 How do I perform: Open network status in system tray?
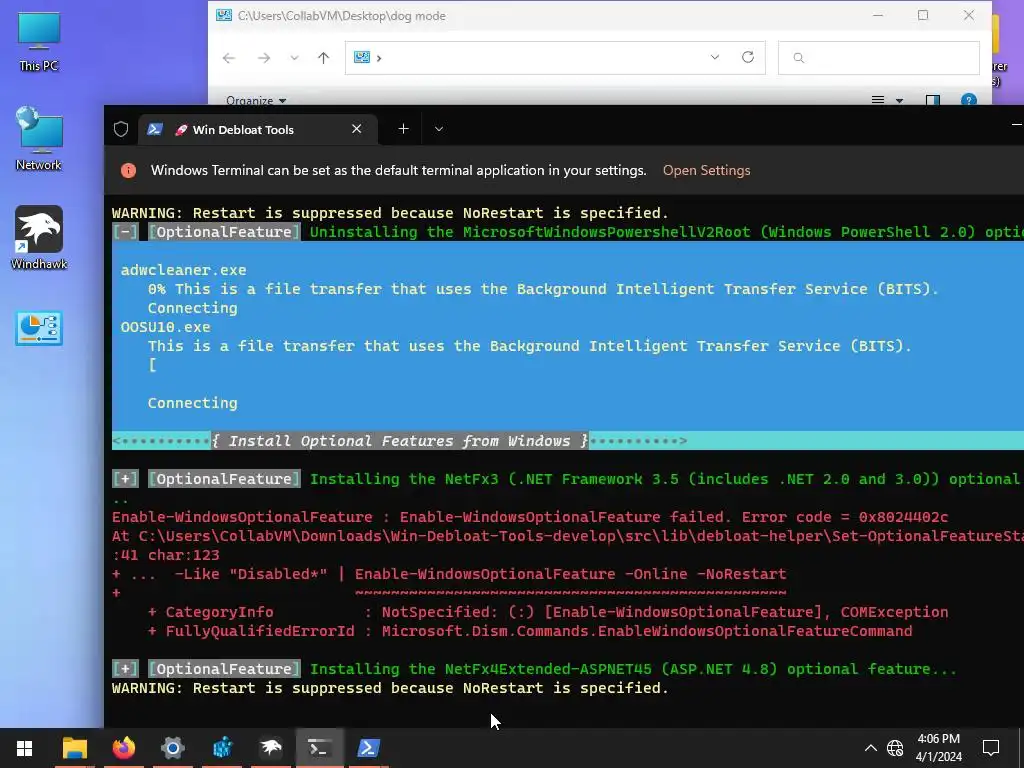[x=895, y=748]
